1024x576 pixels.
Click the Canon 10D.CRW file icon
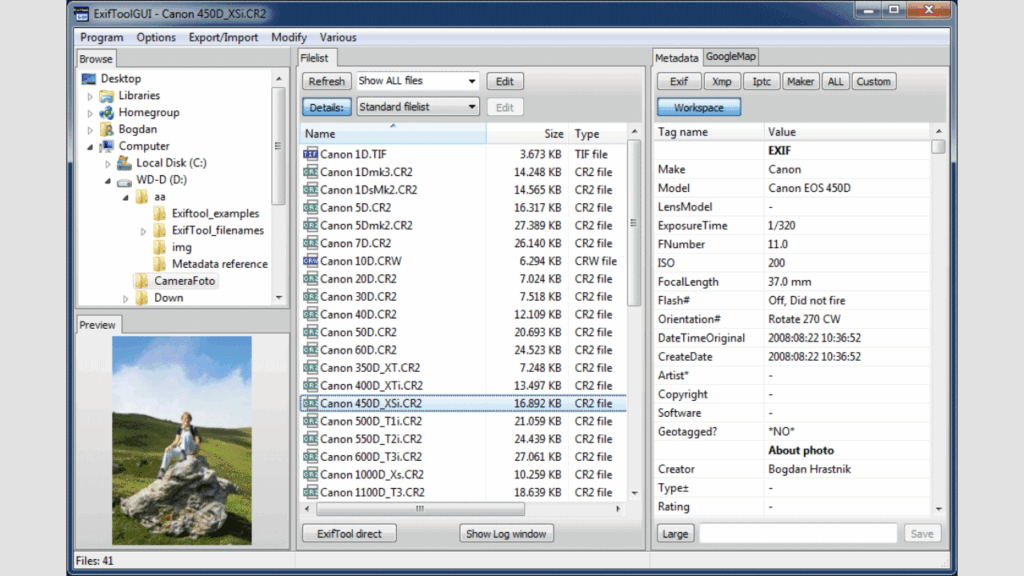click(x=310, y=261)
